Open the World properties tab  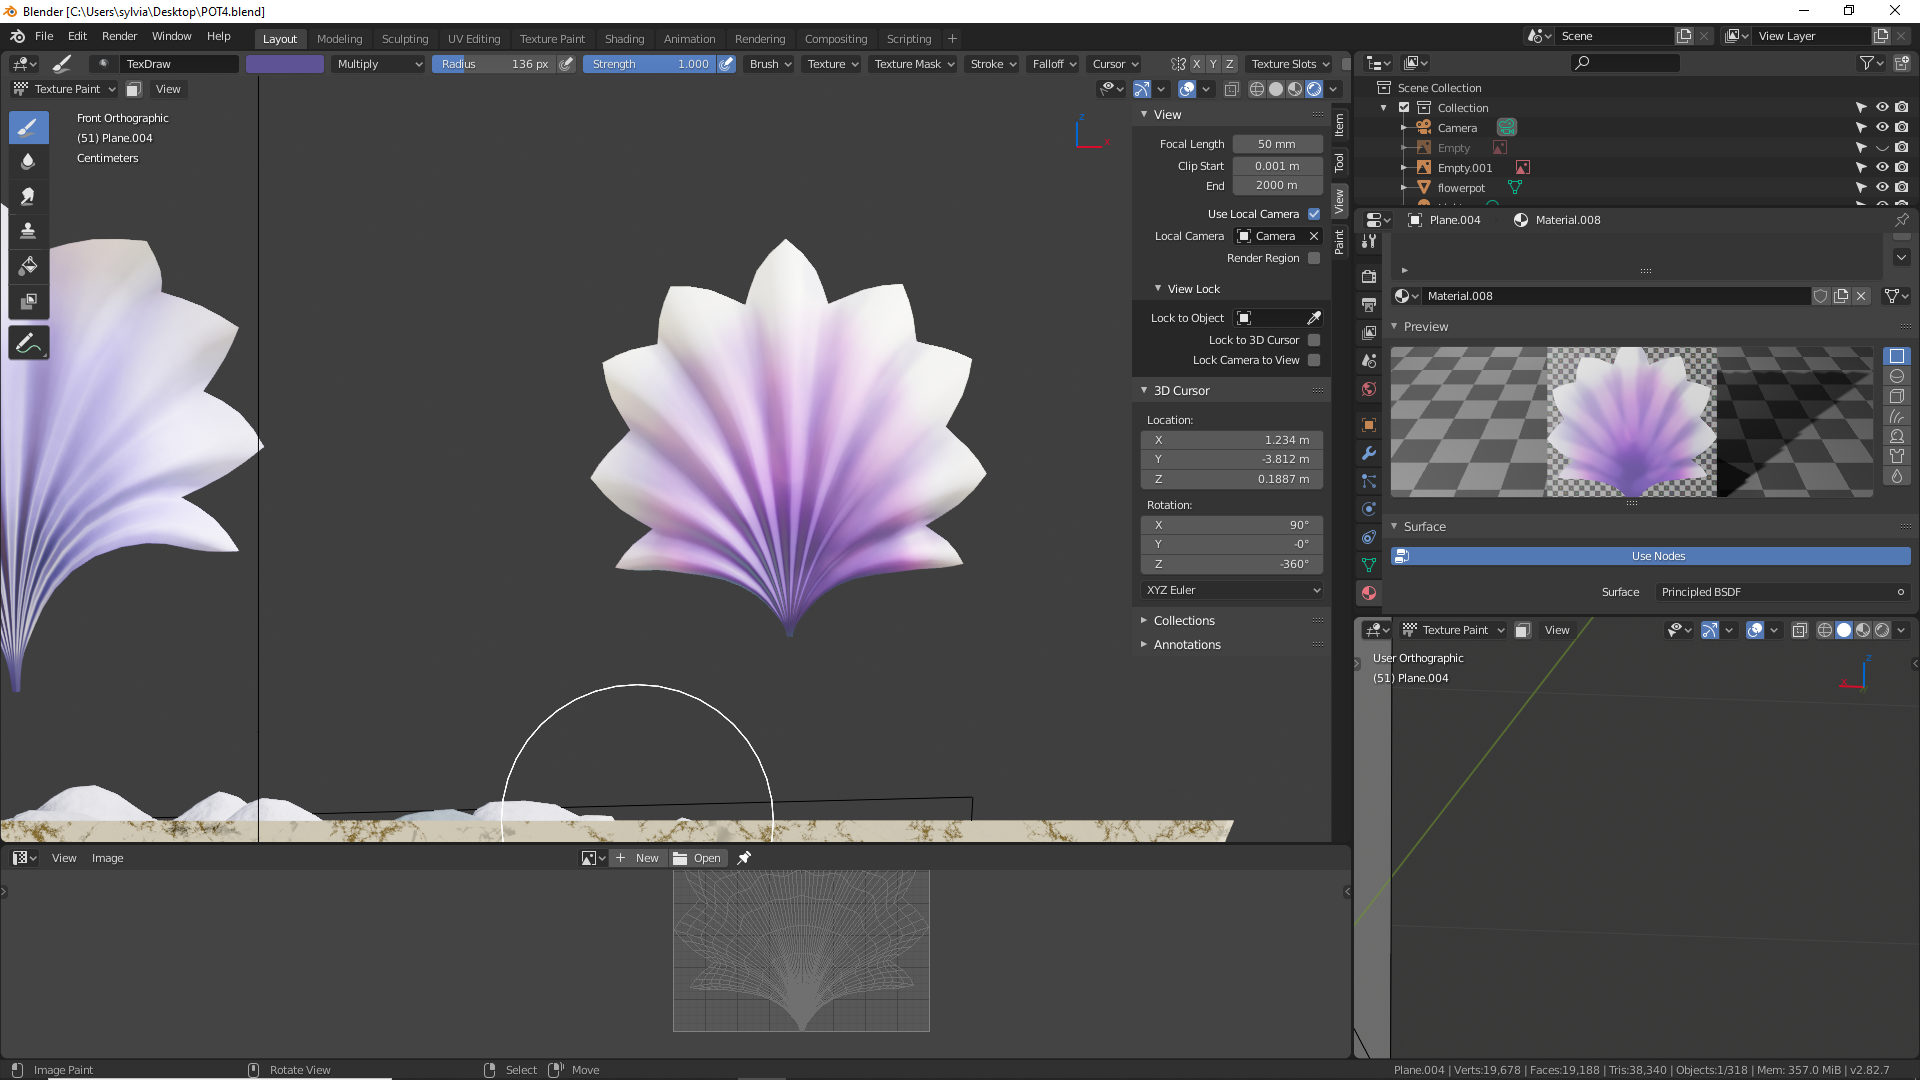point(1369,389)
